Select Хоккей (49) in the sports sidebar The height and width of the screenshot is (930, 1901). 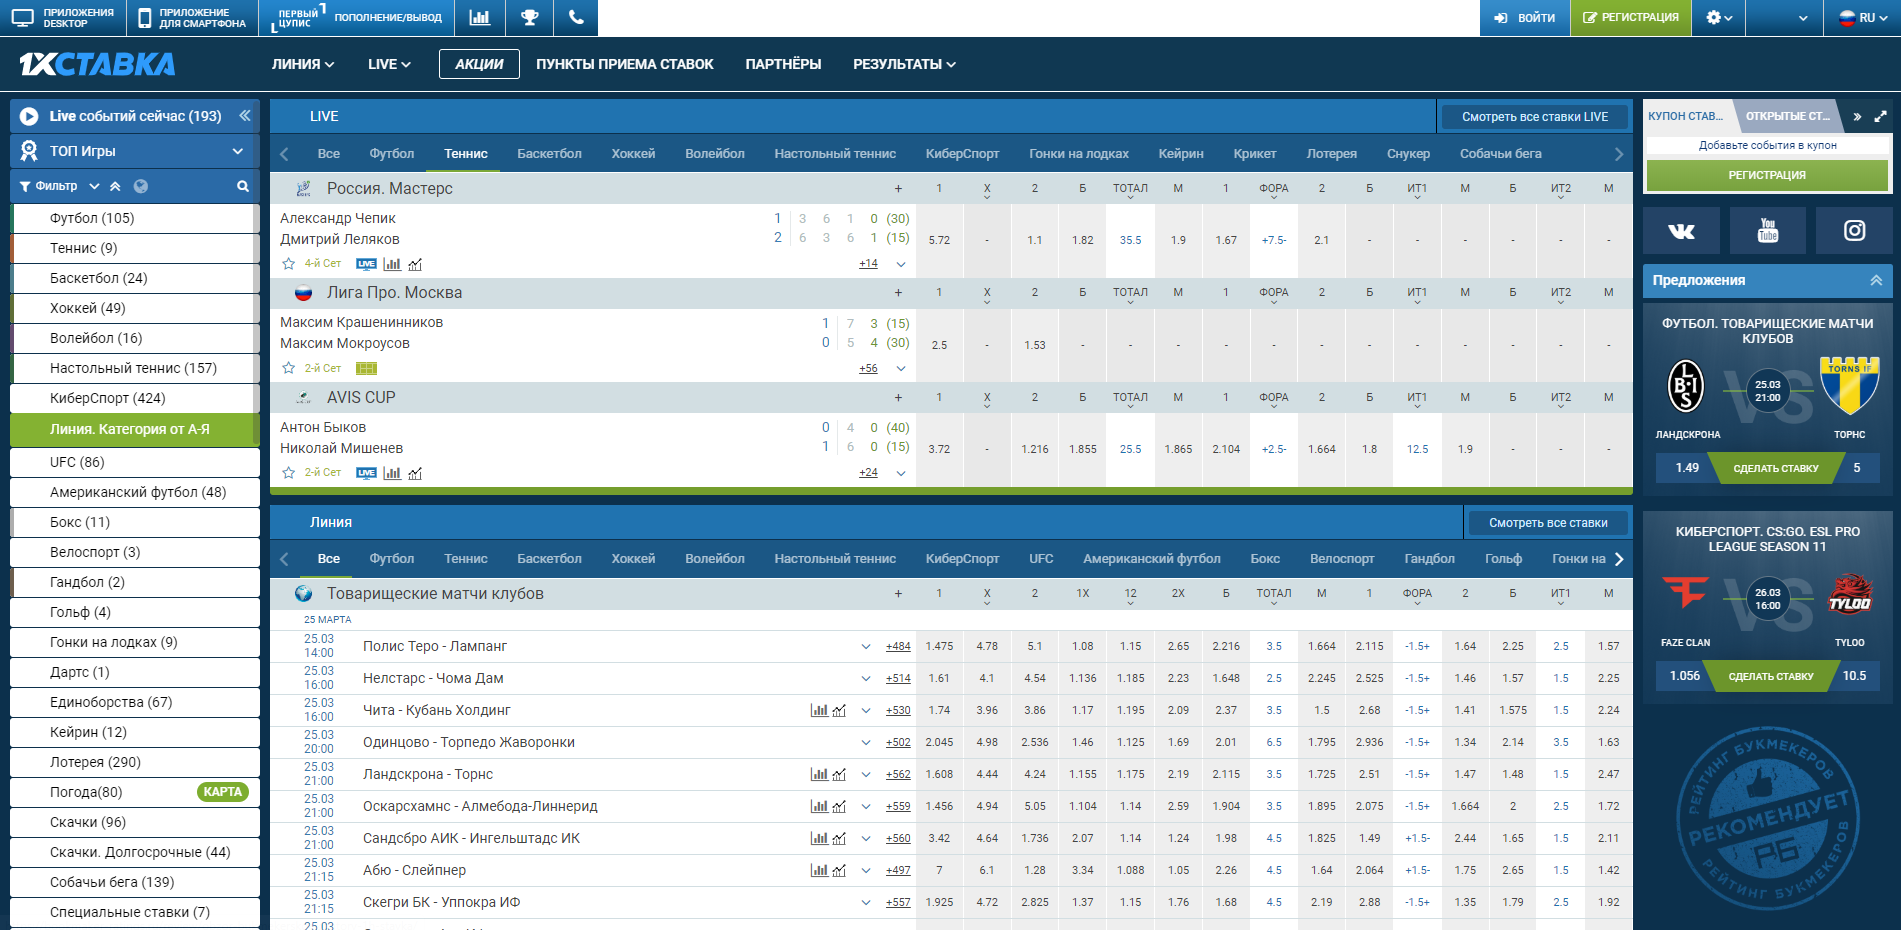[88, 308]
